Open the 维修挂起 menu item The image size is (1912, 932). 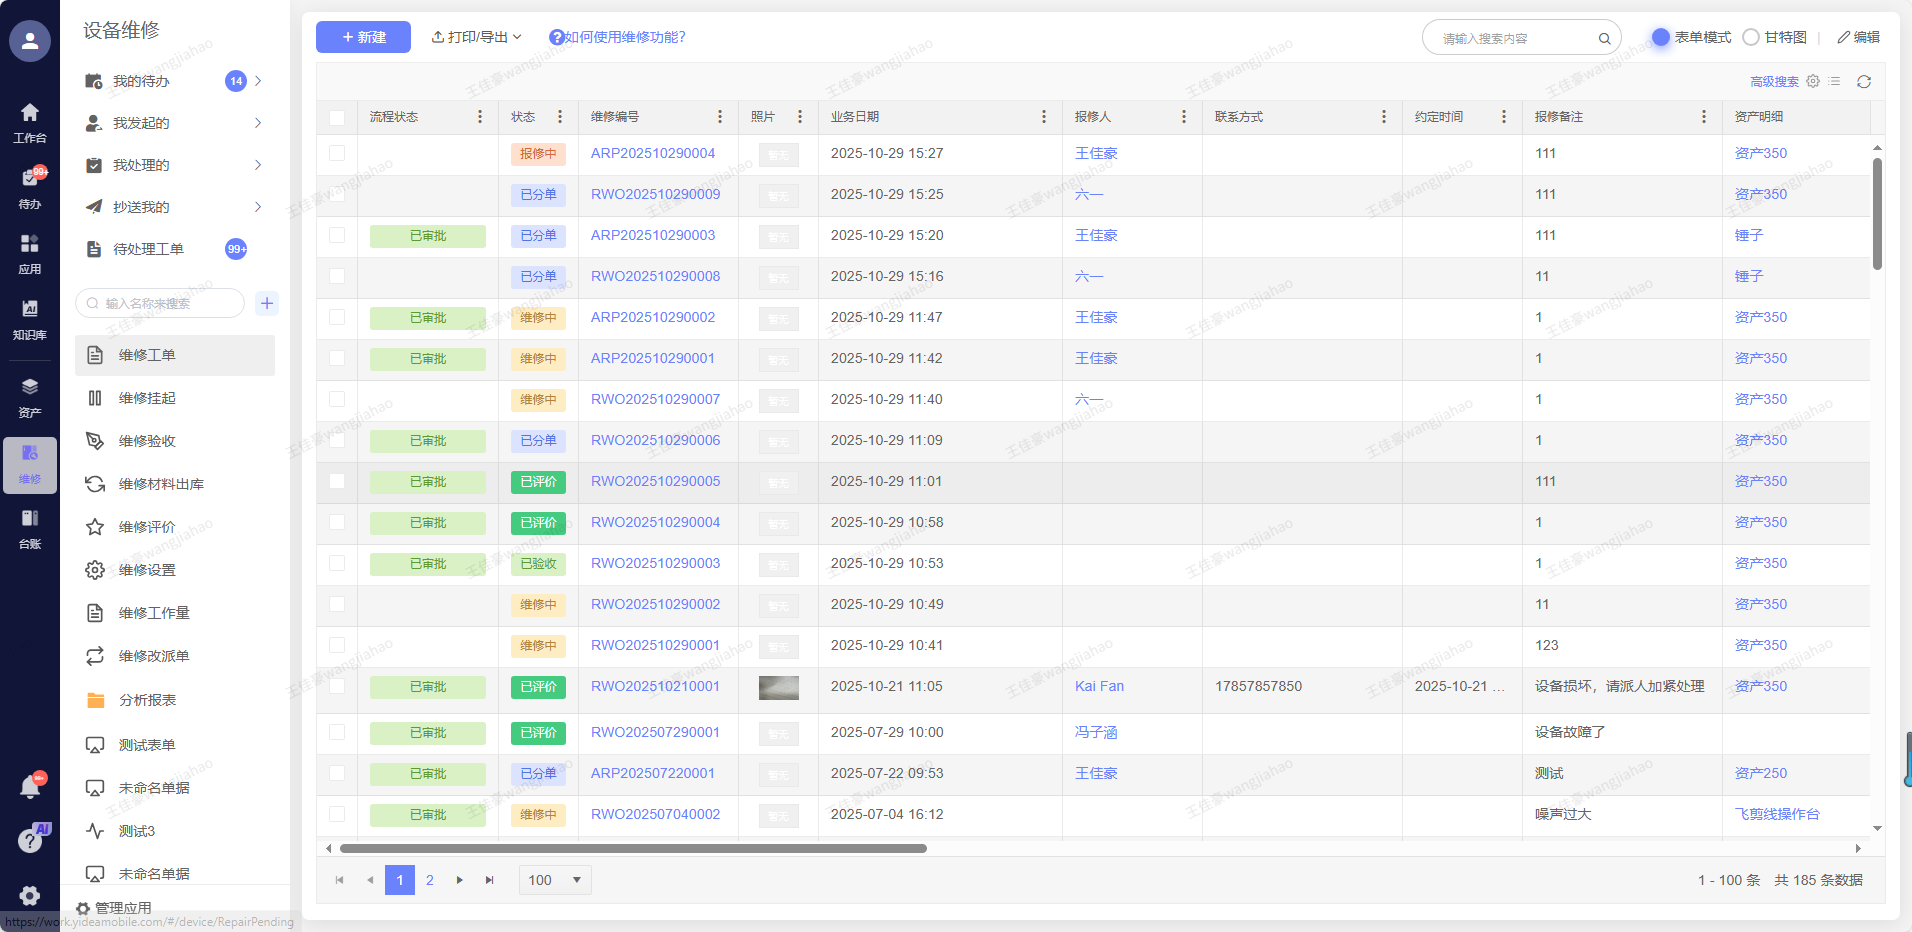pos(147,398)
